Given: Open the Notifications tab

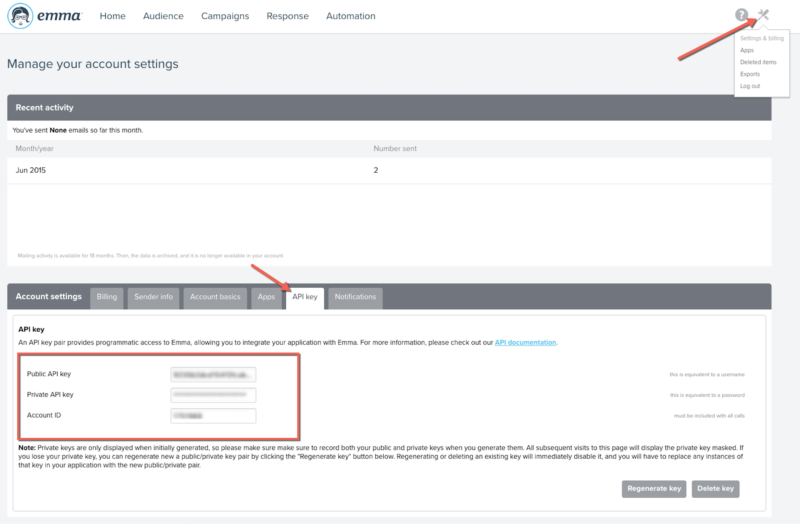Looking at the screenshot, I should pos(355,297).
